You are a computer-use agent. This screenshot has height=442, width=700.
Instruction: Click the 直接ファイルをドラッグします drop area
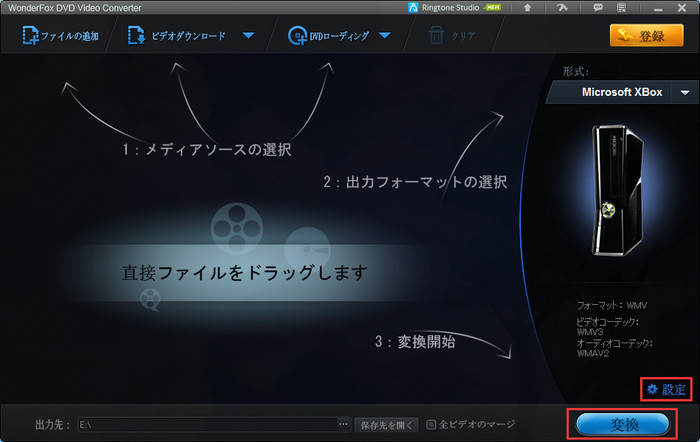pos(245,273)
